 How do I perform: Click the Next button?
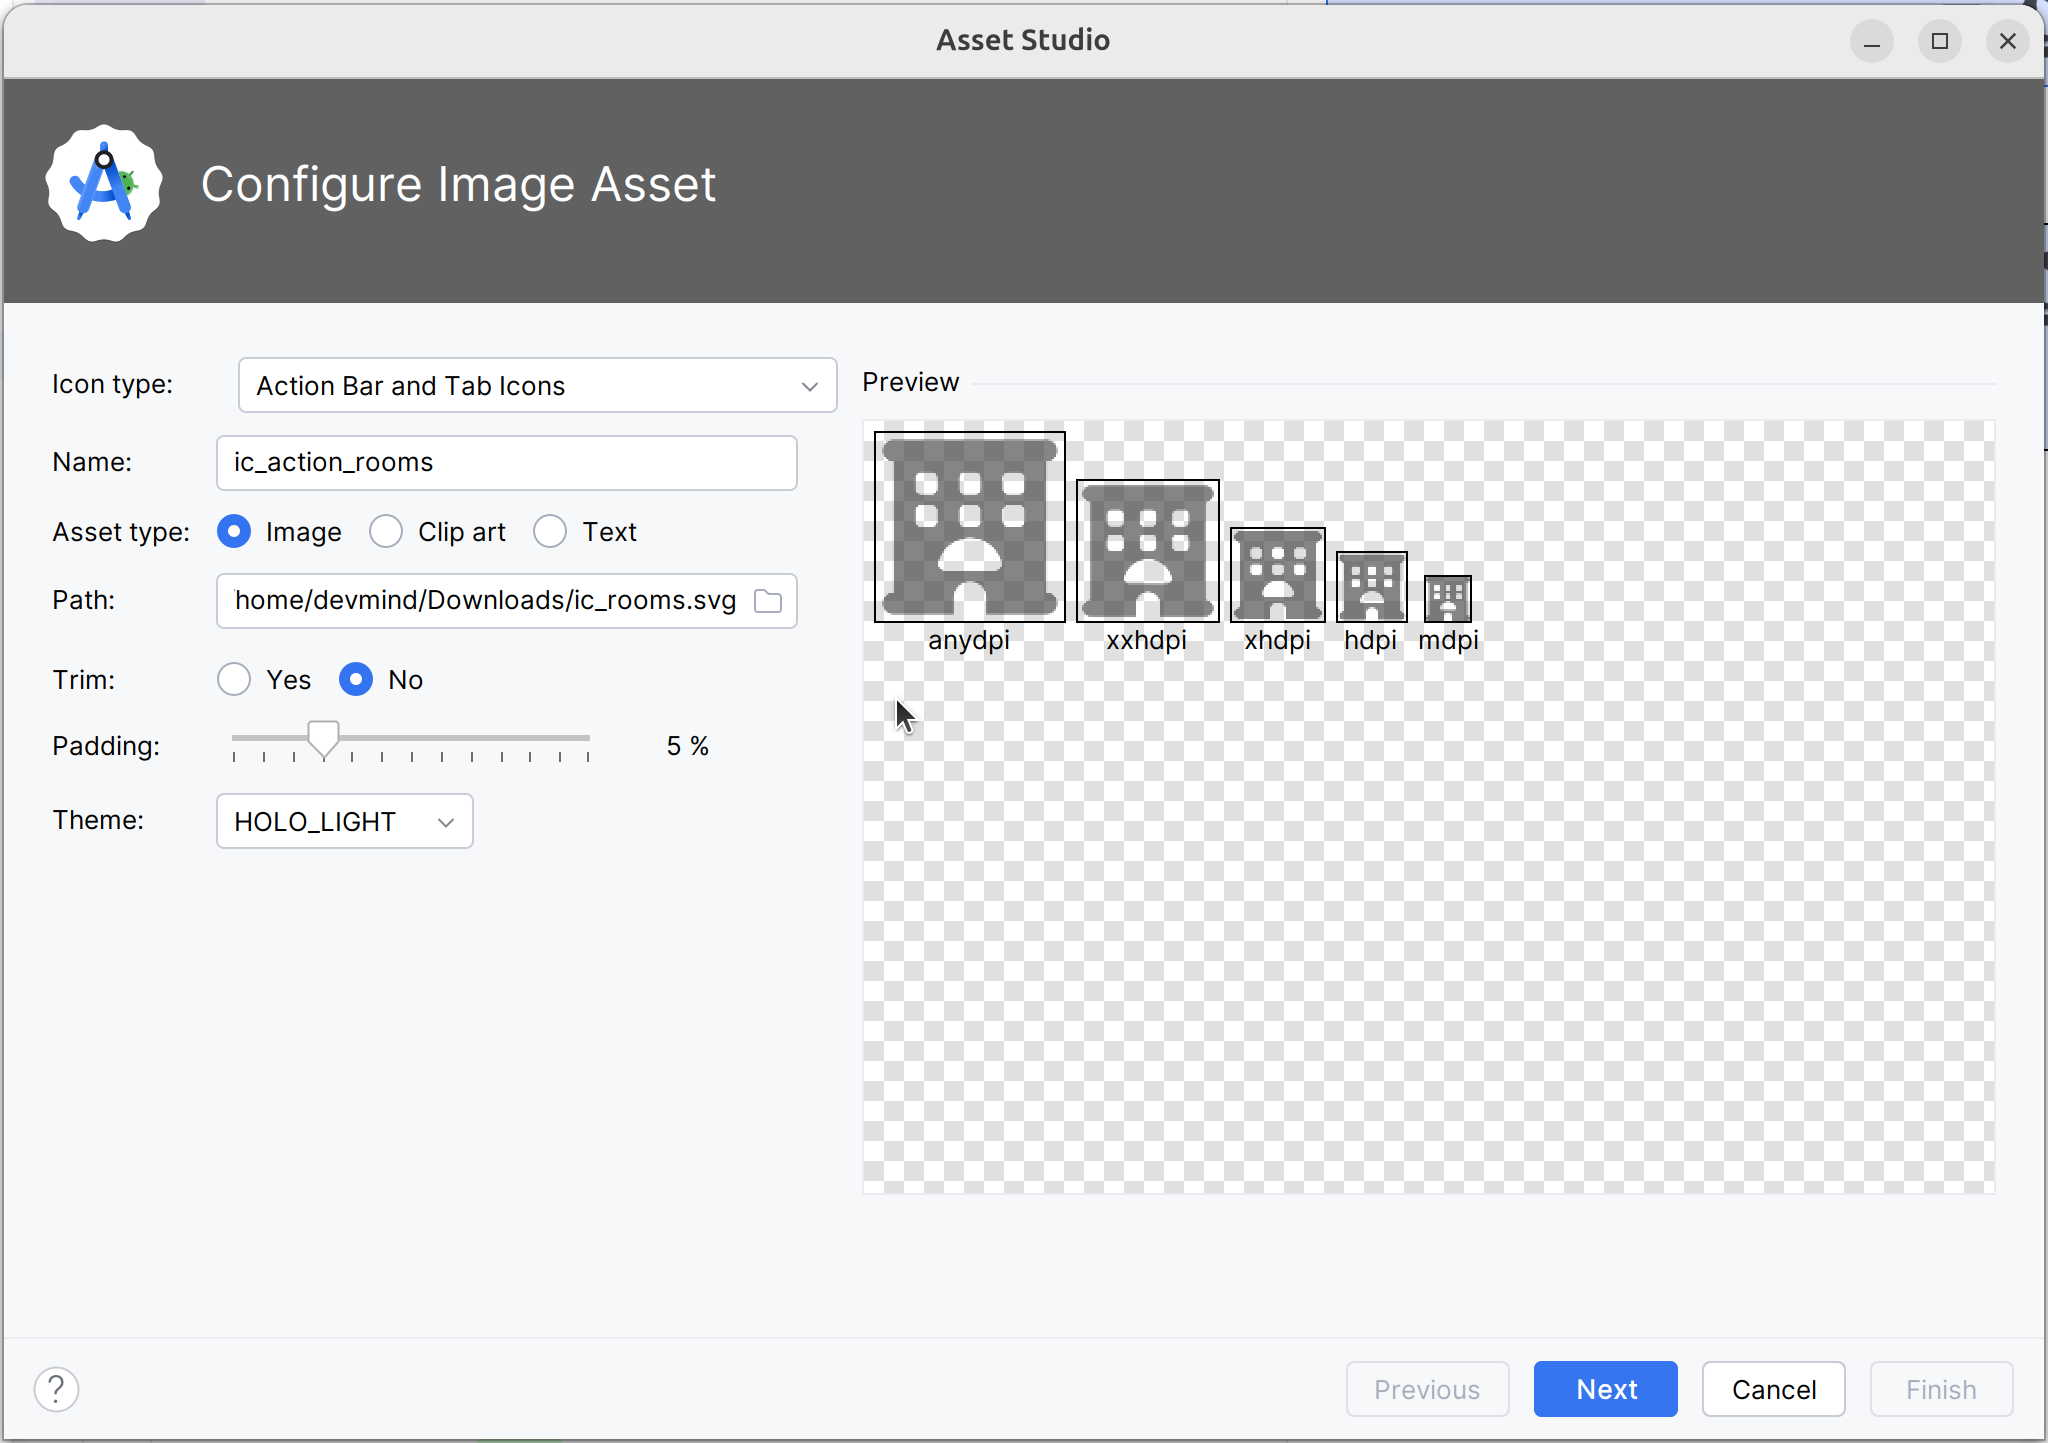[1606, 1389]
